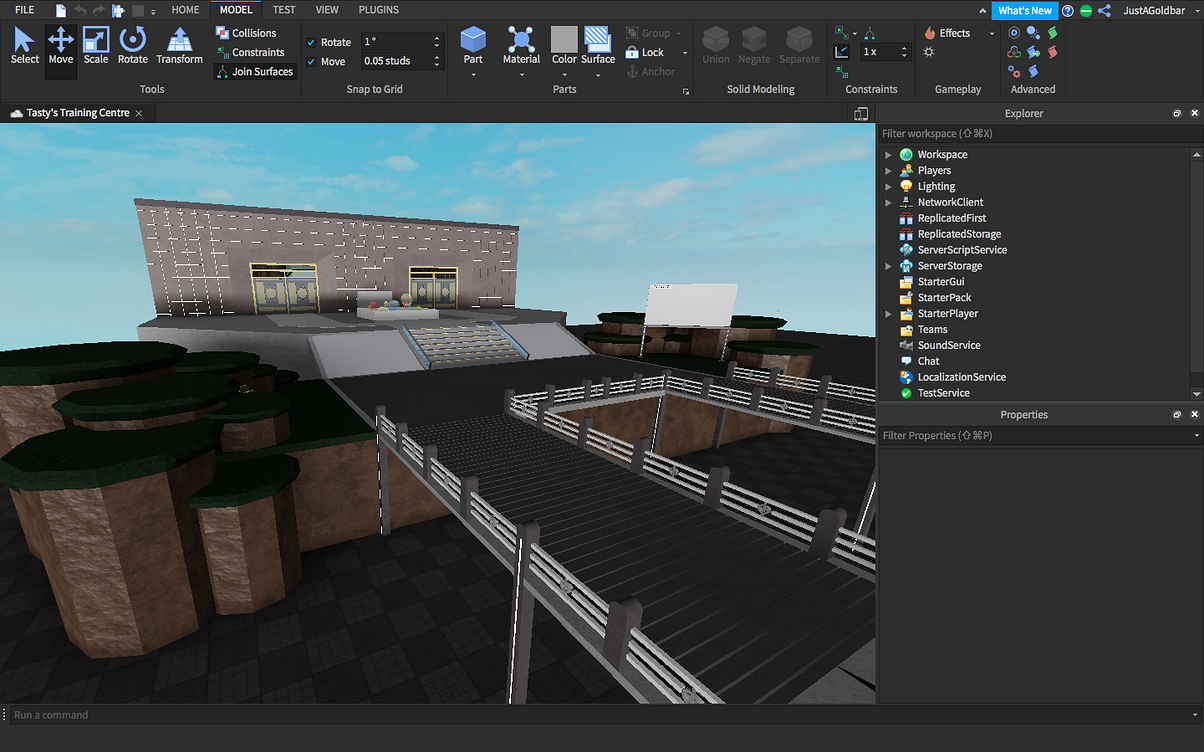
Task: Click the Spawn location icon in Gameplay
Action: coord(928,51)
